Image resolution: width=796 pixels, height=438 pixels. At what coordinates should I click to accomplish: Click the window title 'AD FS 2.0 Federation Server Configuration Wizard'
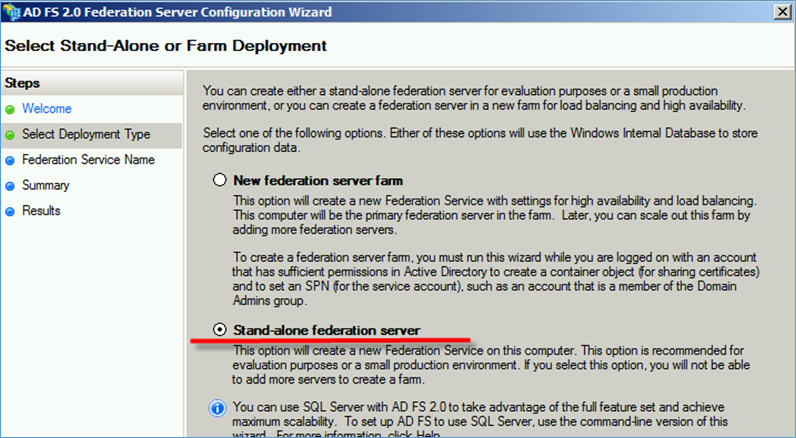[178, 12]
